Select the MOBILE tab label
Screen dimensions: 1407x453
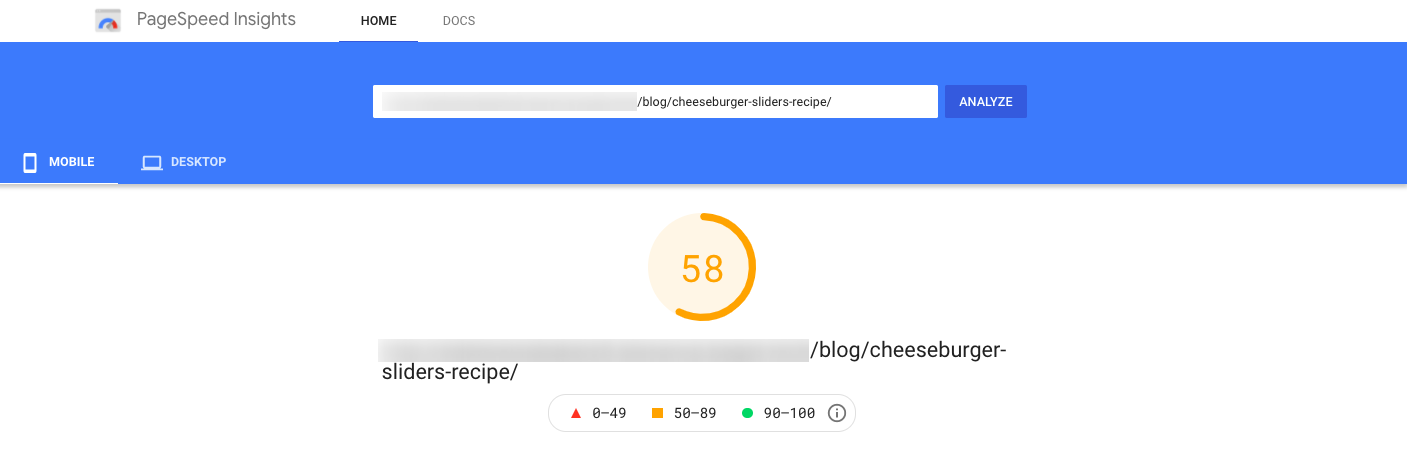(72, 162)
